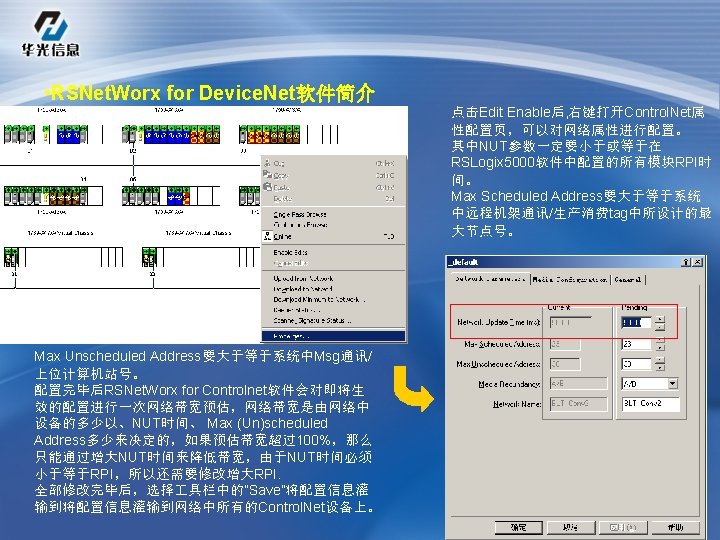
Task: Click the pending Max Scheduled Address field
Action: pyautogui.click(x=636, y=344)
